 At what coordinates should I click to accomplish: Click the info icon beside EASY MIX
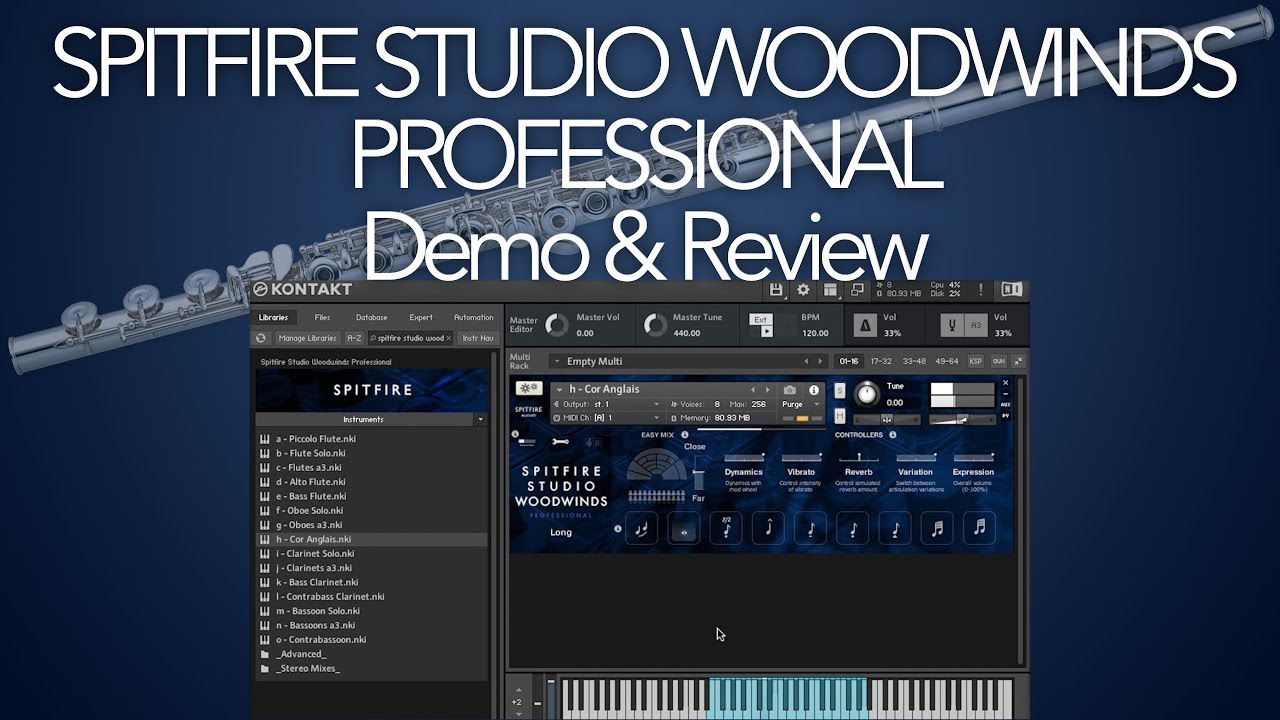683,435
